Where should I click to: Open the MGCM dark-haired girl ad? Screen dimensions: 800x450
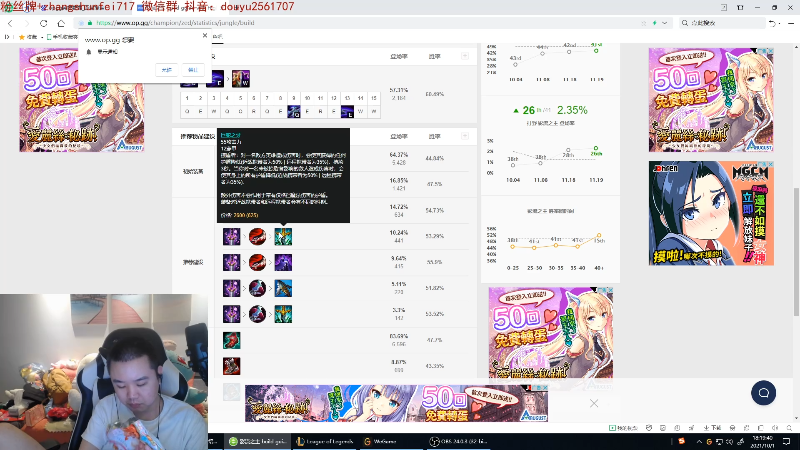pos(711,213)
